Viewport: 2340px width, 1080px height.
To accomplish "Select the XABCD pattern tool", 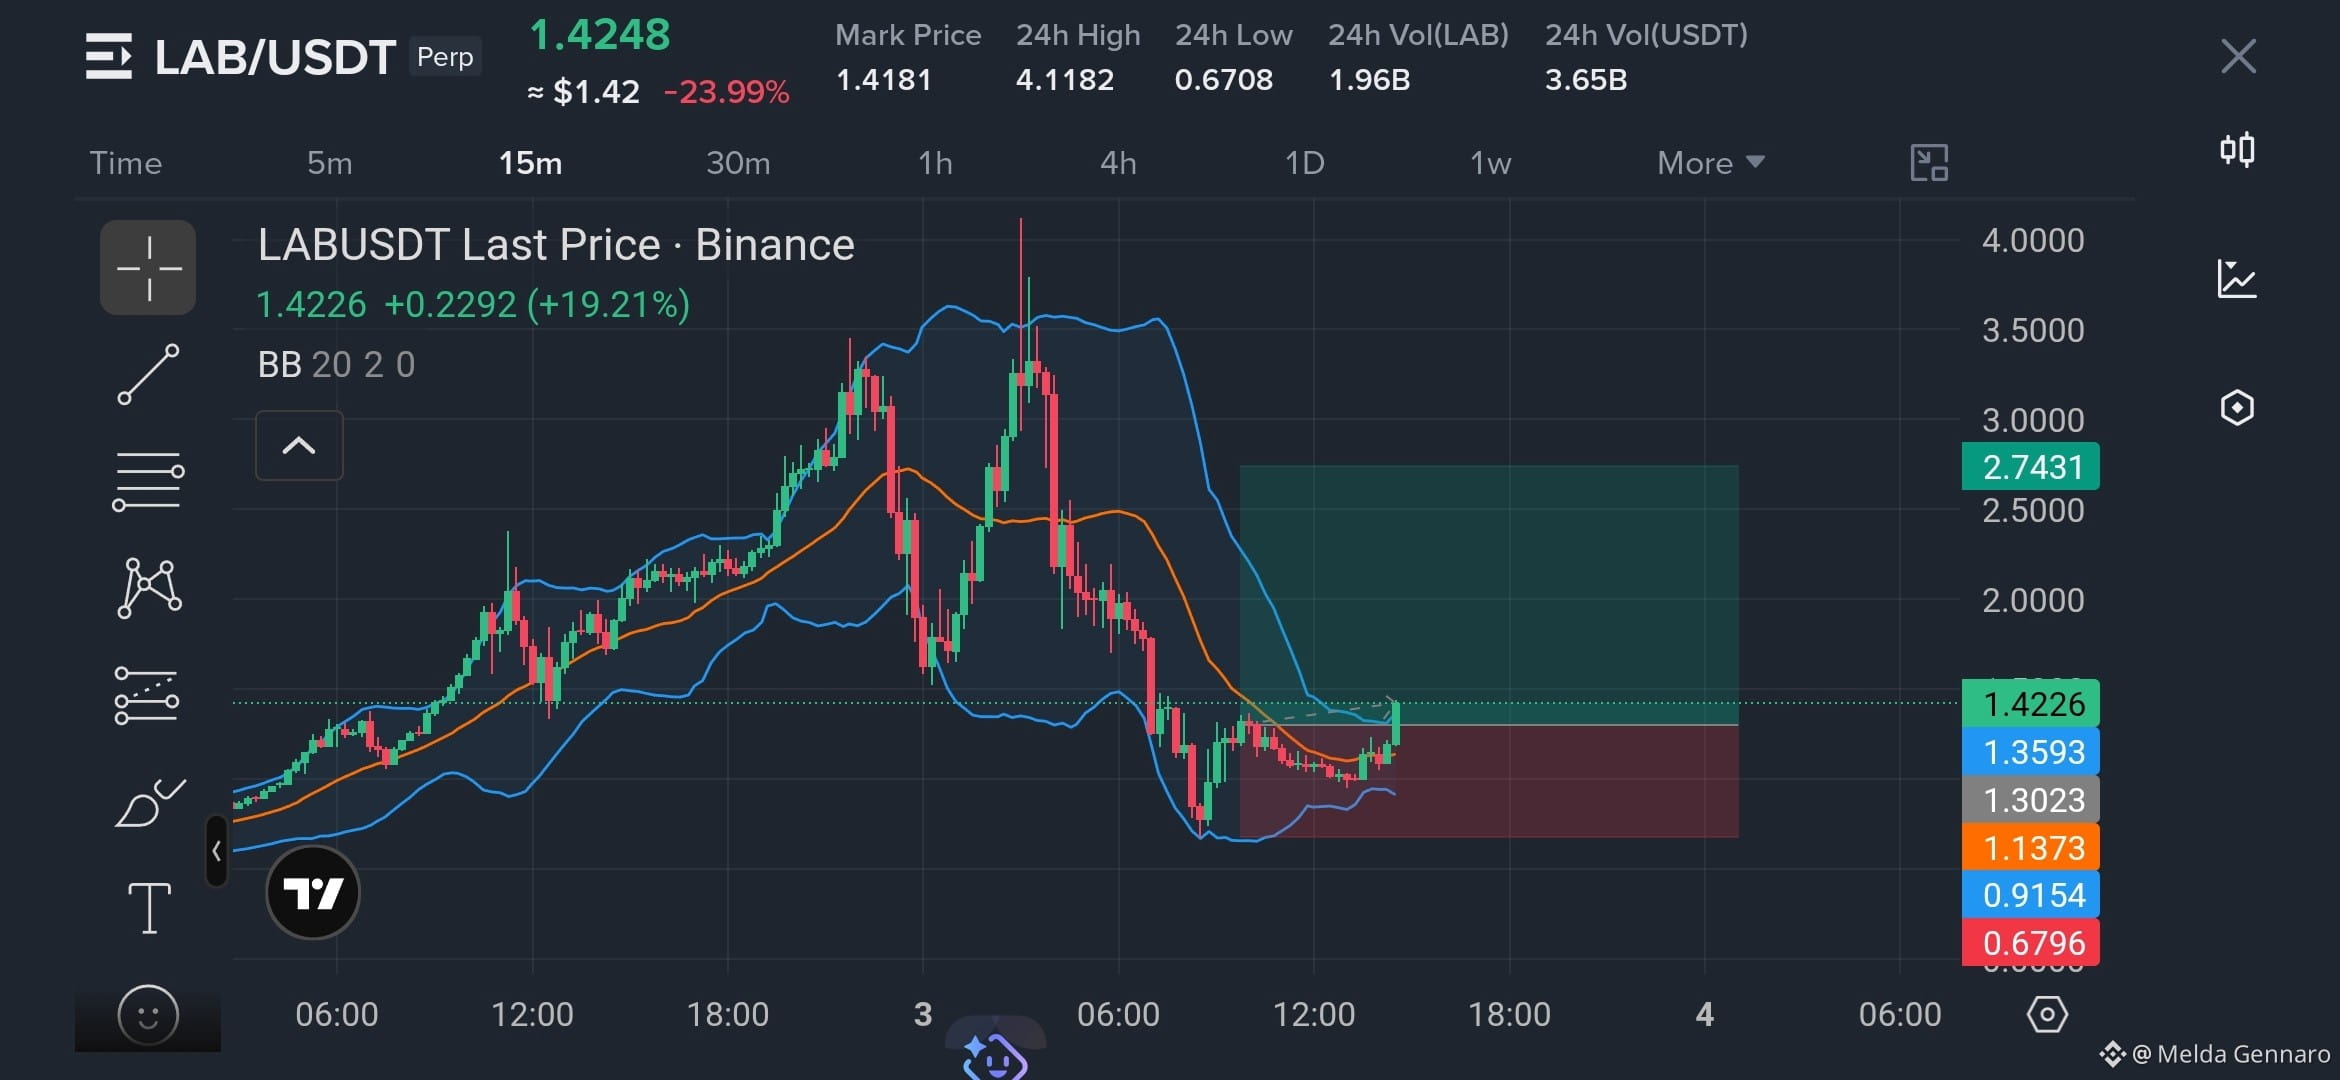I will point(149,588).
